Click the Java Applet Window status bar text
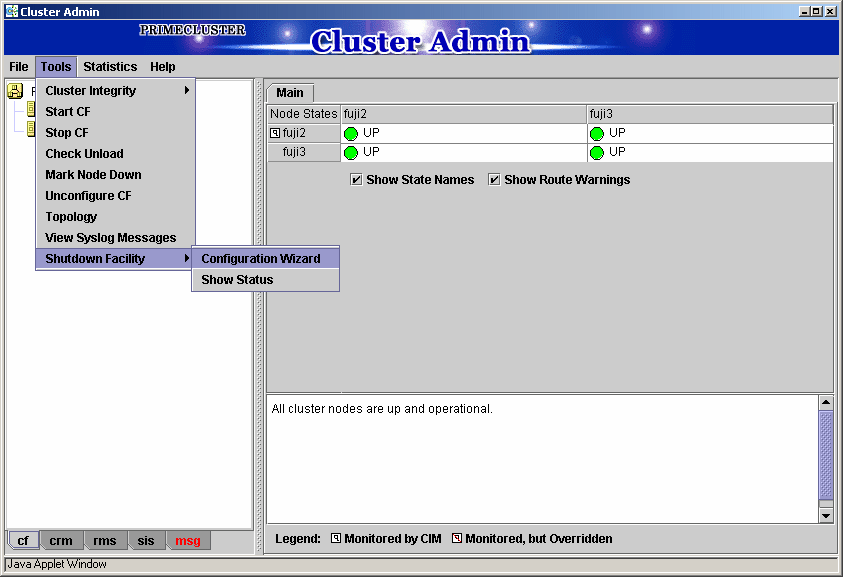This screenshot has height=577, width=843. 57,564
